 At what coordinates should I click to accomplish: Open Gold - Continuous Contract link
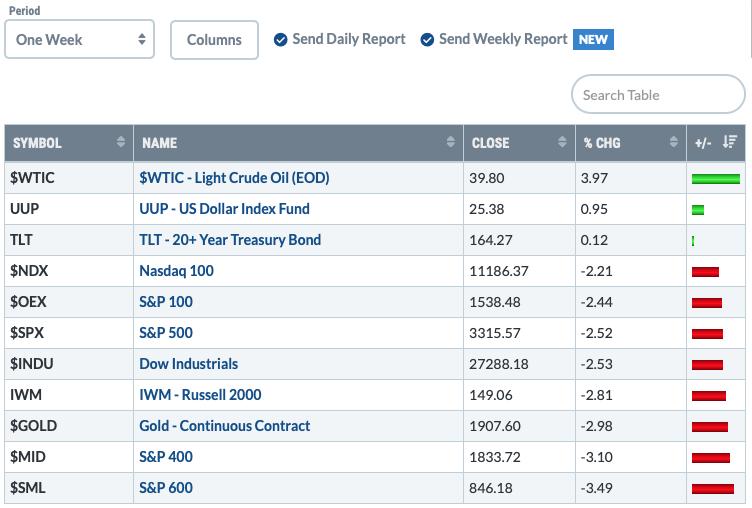[224, 426]
